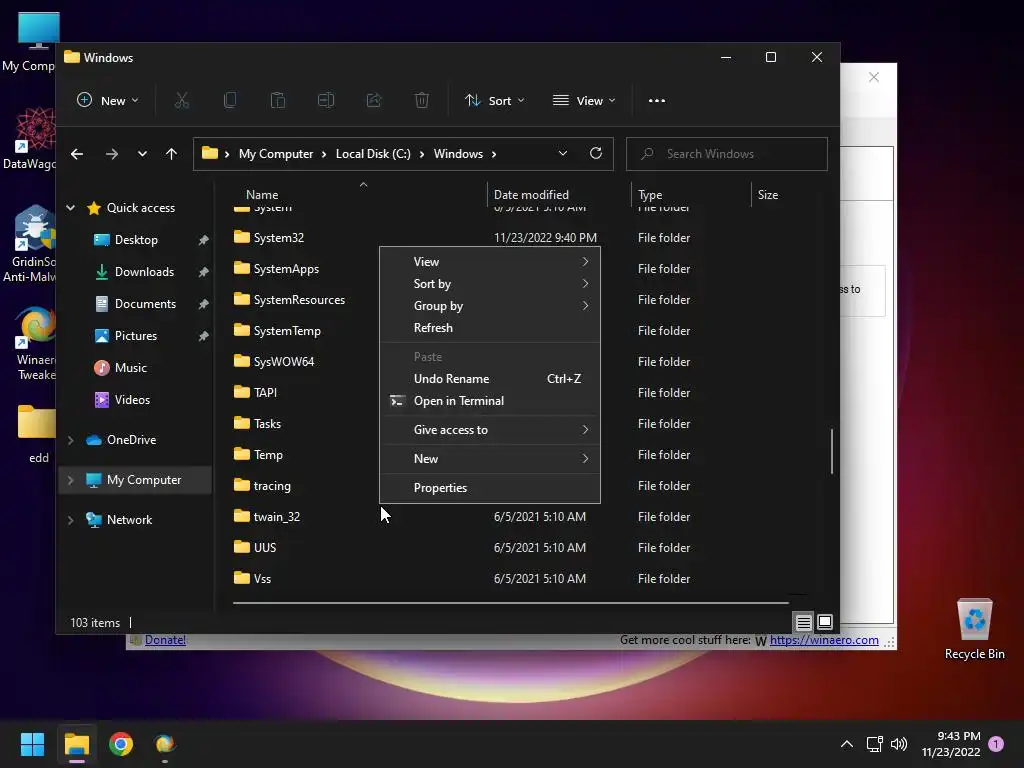Open the volume control in system tray
The height and width of the screenshot is (768, 1024).
point(899,744)
